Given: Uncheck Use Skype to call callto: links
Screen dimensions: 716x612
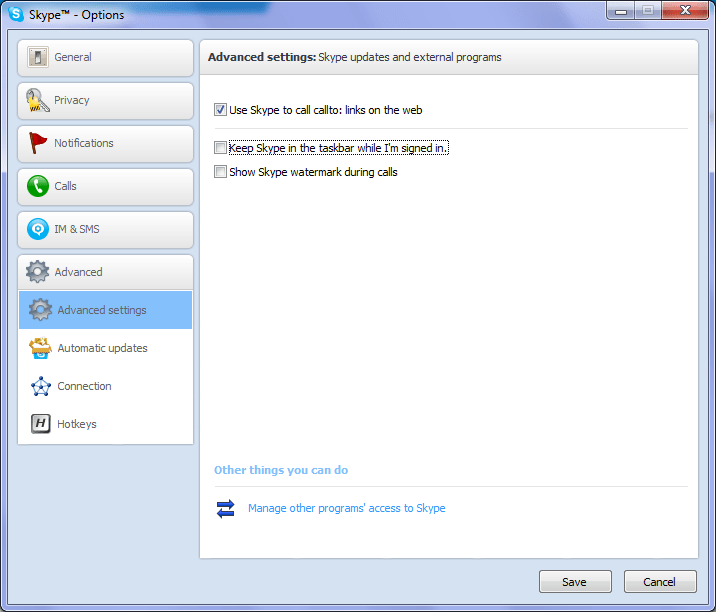Looking at the screenshot, I should pos(220,110).
